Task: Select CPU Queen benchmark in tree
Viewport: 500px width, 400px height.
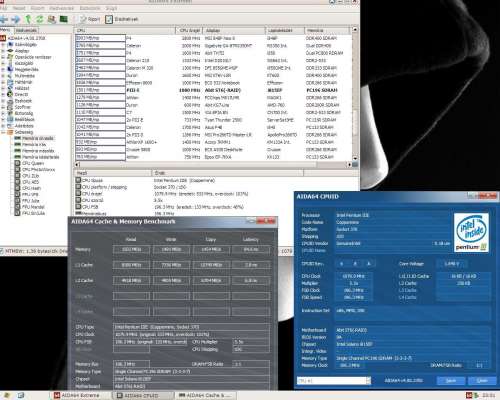Action: 33,163
